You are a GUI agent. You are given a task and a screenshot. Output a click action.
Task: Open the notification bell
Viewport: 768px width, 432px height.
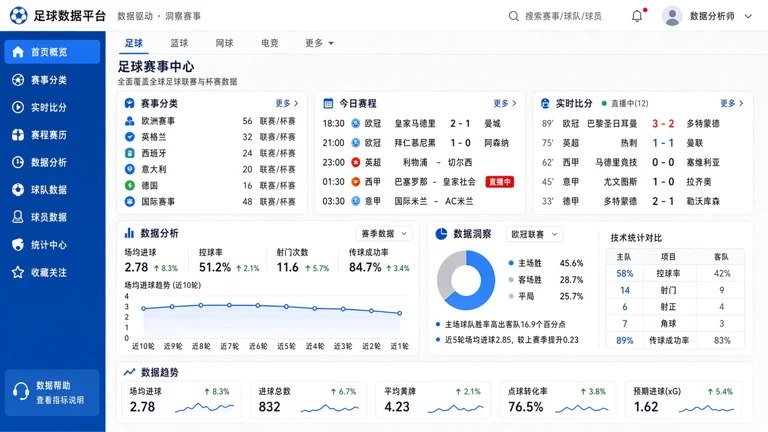(637, 16)
